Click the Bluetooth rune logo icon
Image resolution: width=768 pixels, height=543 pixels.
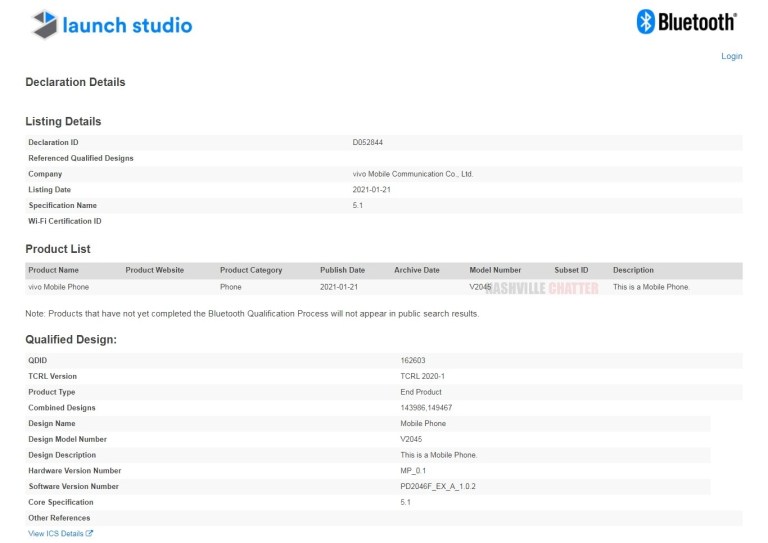646,22
